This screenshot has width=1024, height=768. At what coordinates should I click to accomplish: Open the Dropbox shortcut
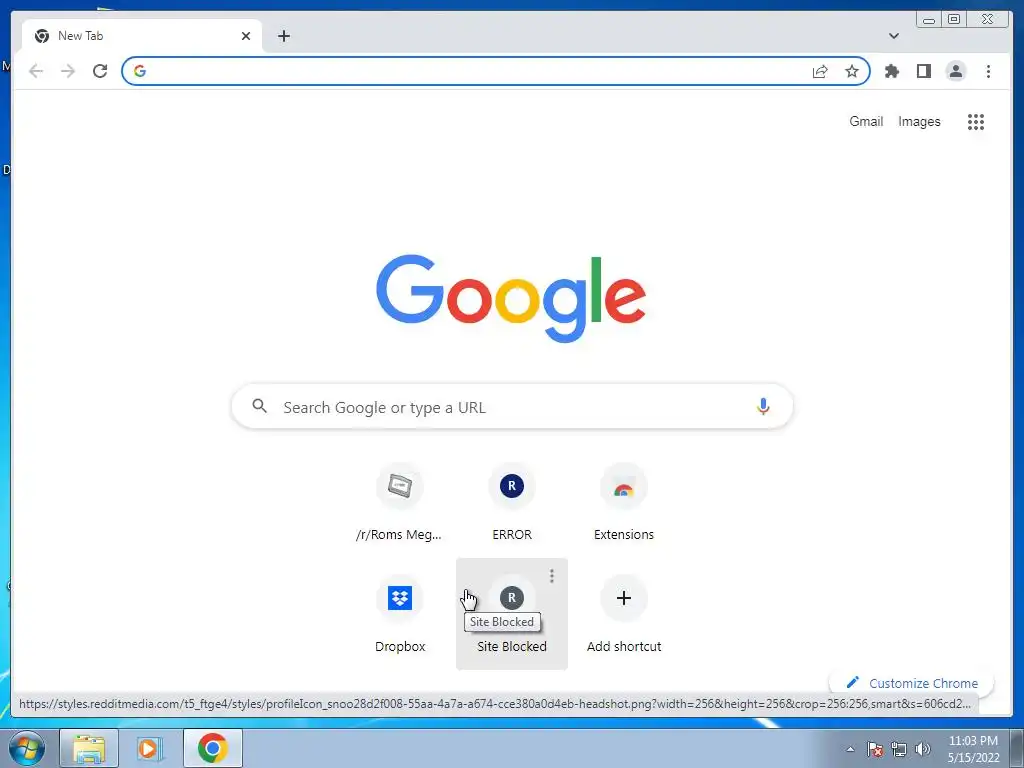coord(400,614)
